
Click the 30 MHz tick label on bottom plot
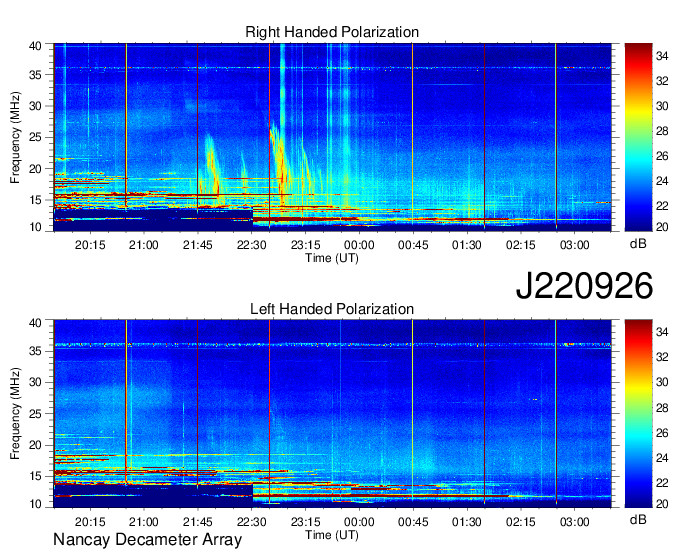click(36, 382)
